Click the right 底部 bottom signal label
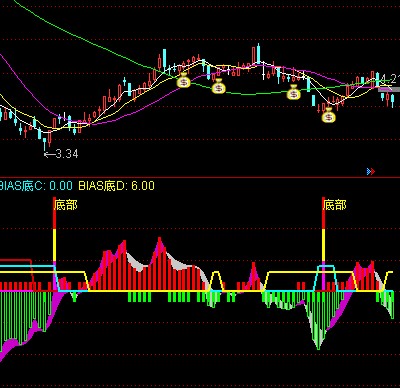Viewport: 400px width, 388px height. pyautogui.click(x=335, y=205)
